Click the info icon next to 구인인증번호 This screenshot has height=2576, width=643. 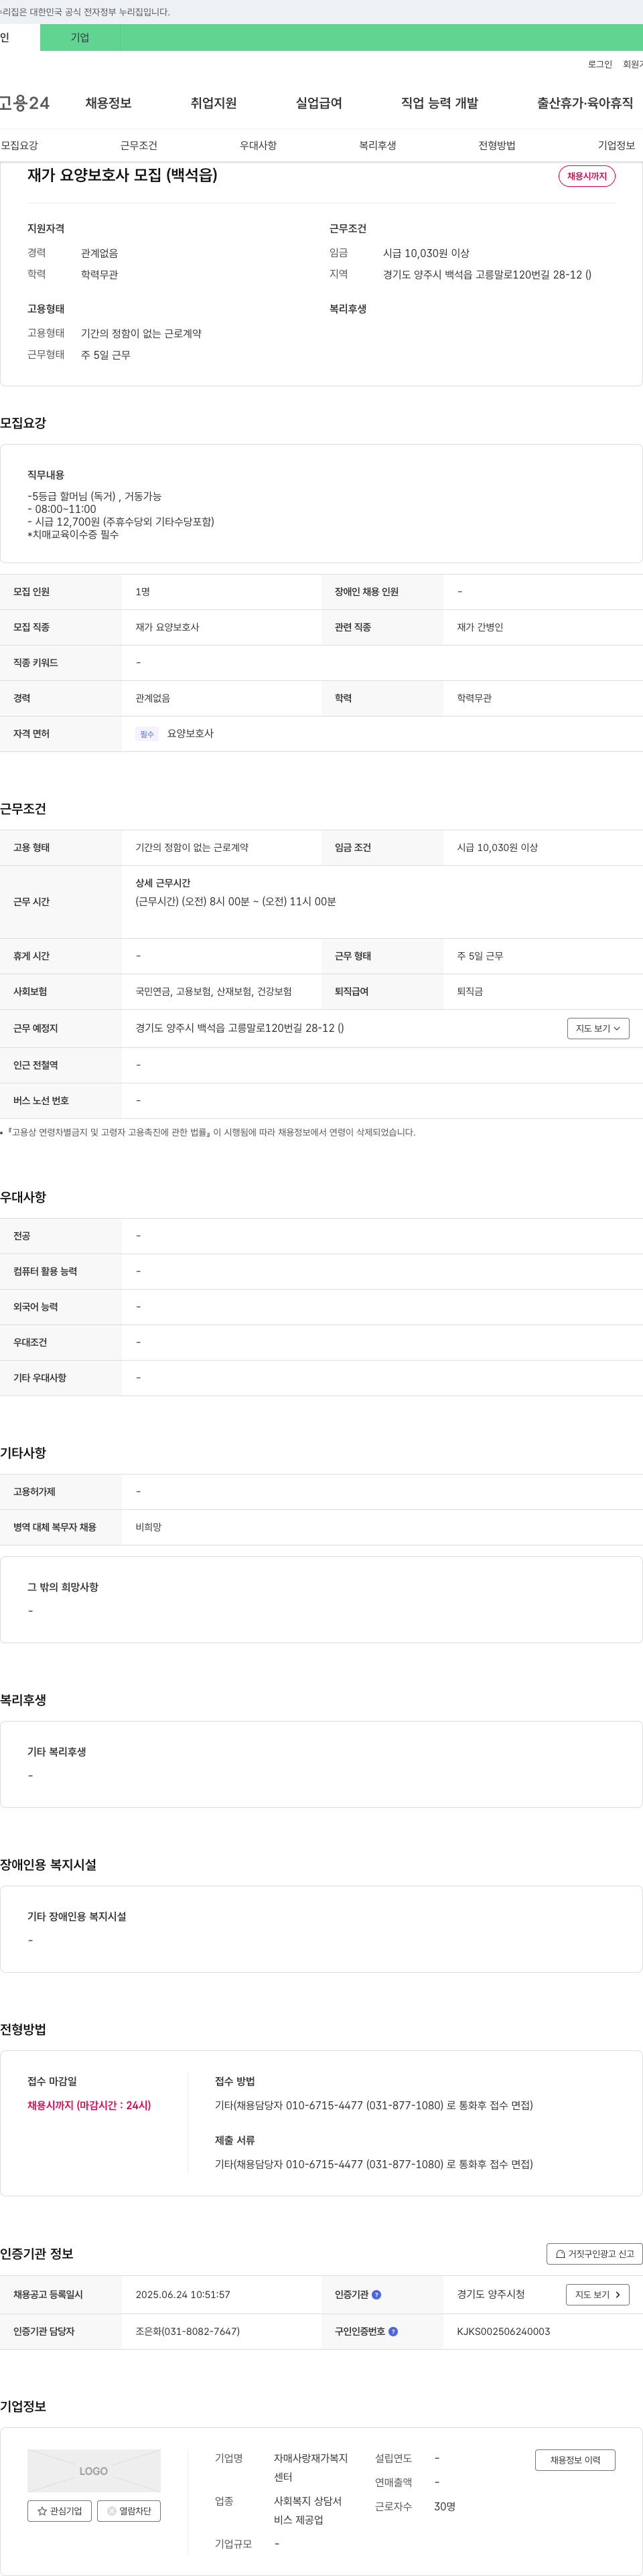(393, 2332)
